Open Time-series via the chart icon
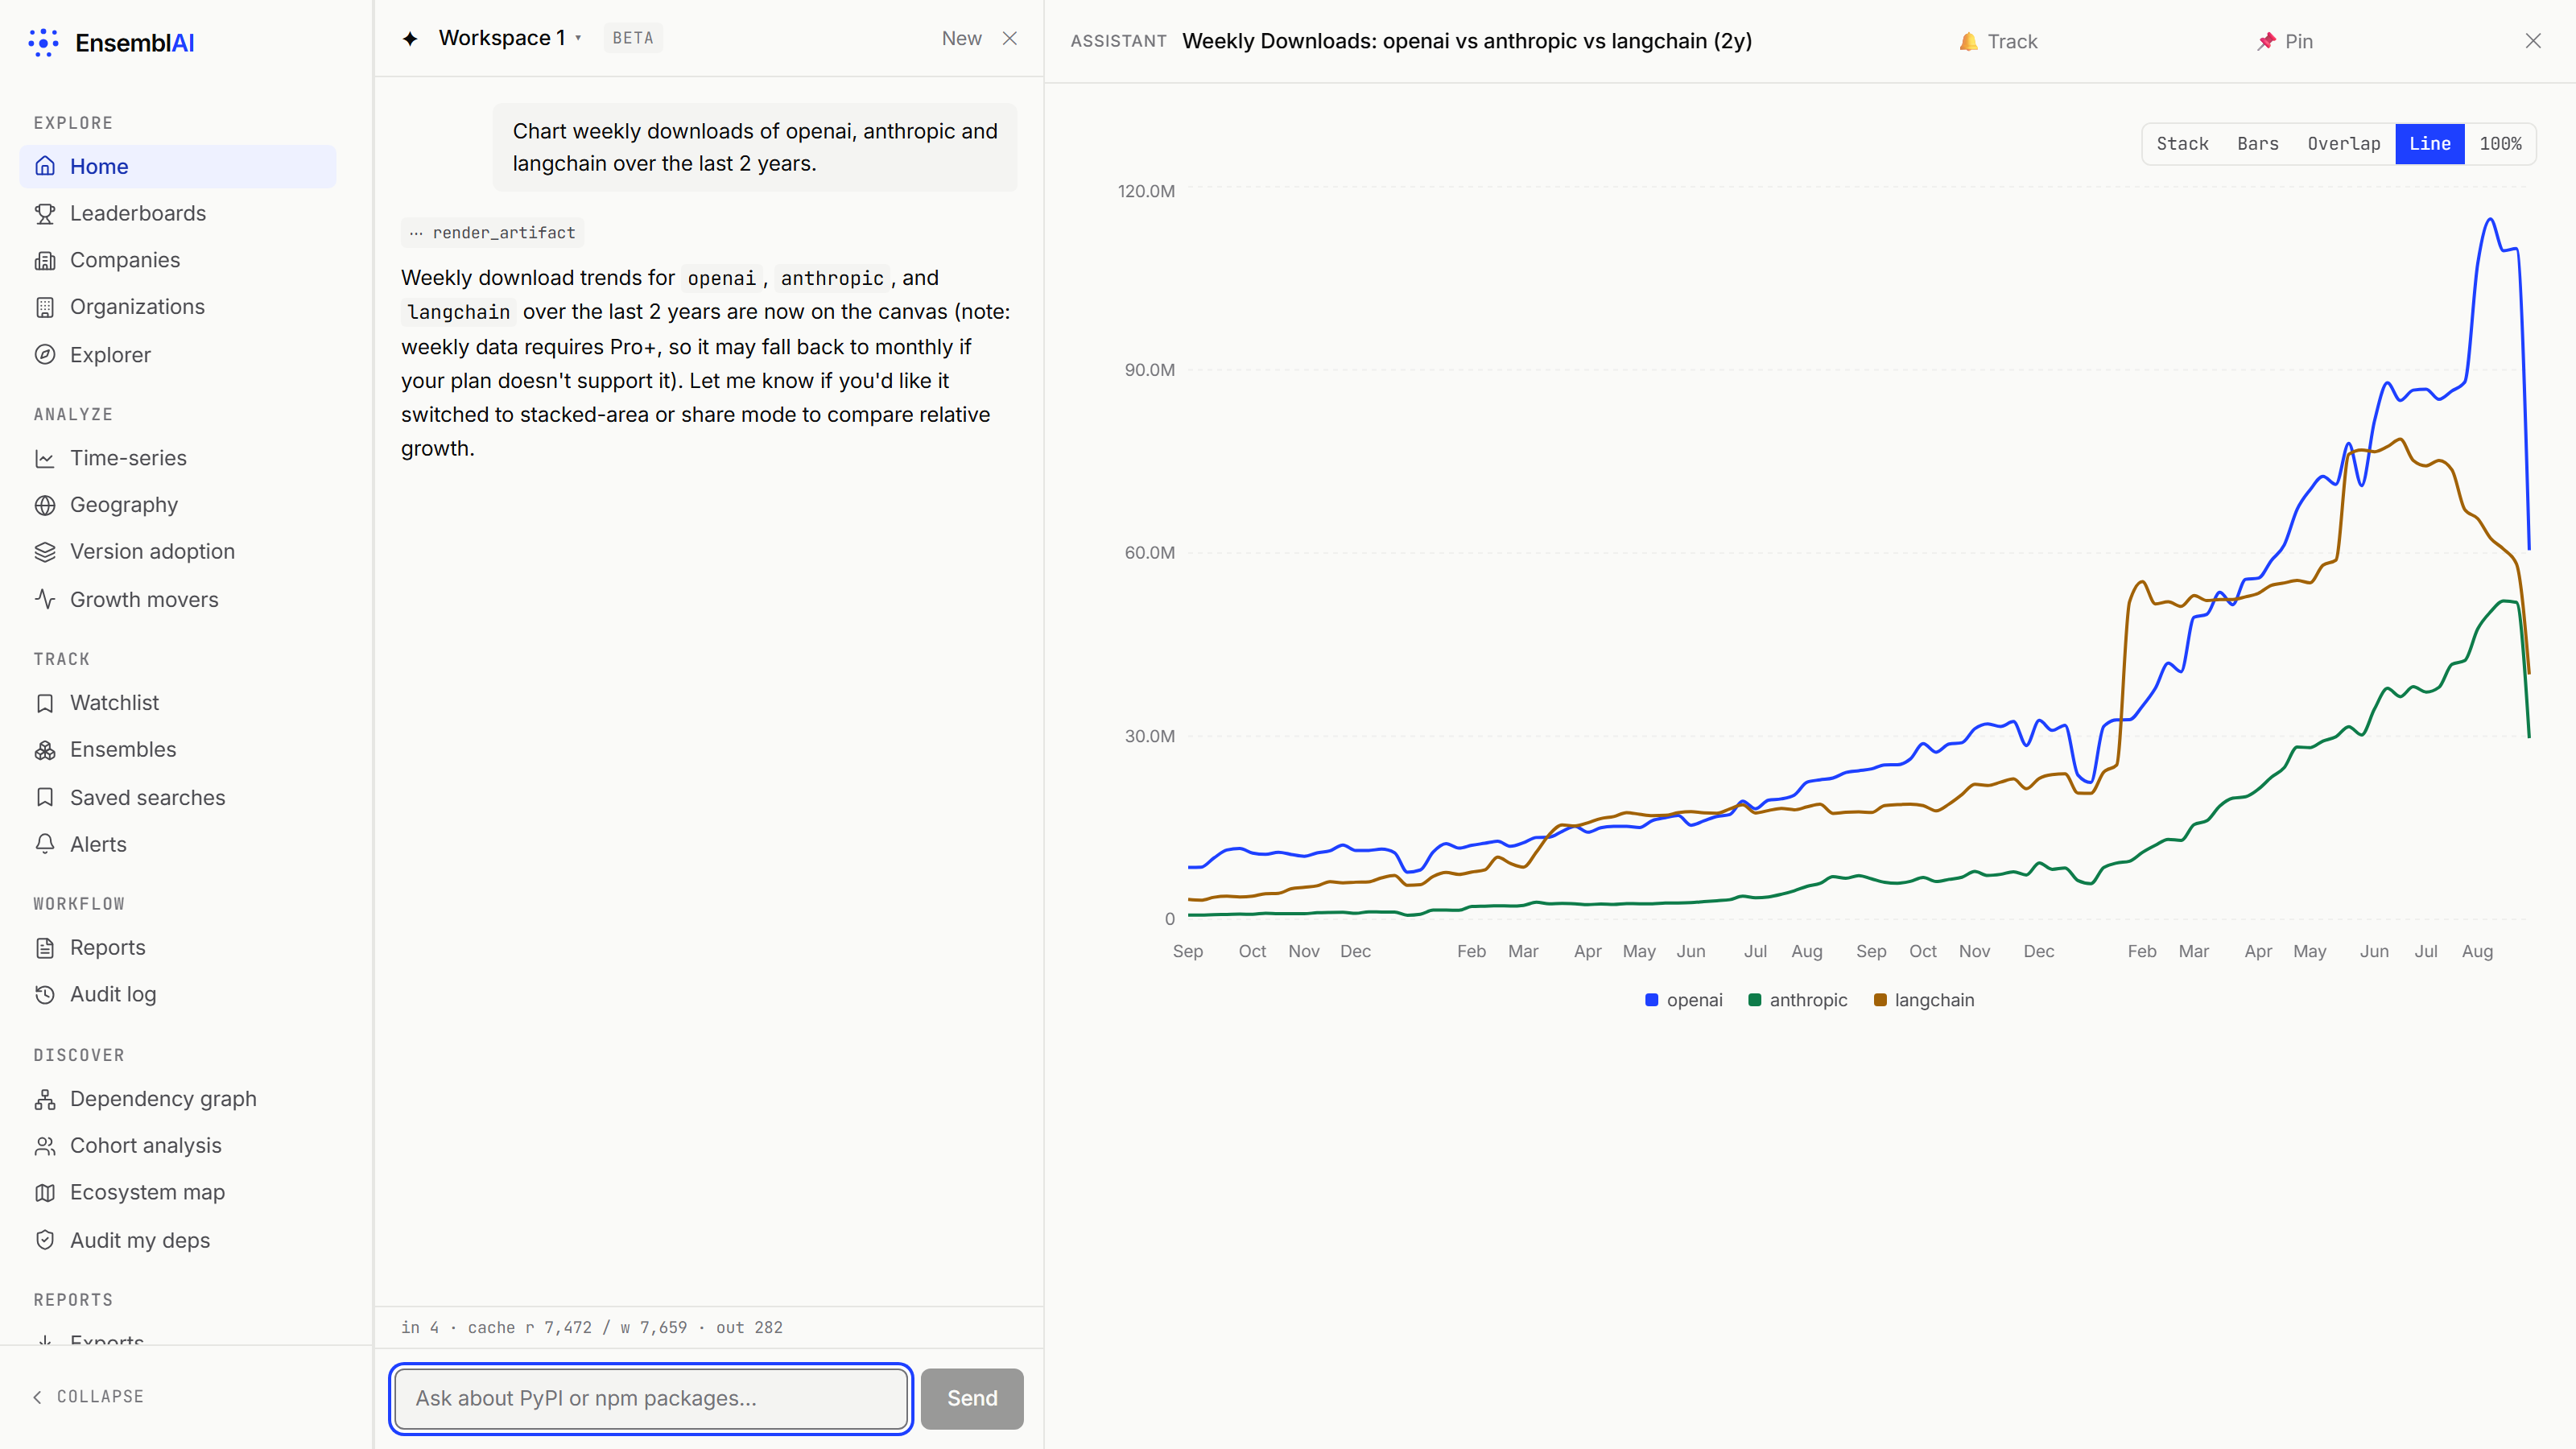This screenshot has height=1449, width=2576. 45,458
